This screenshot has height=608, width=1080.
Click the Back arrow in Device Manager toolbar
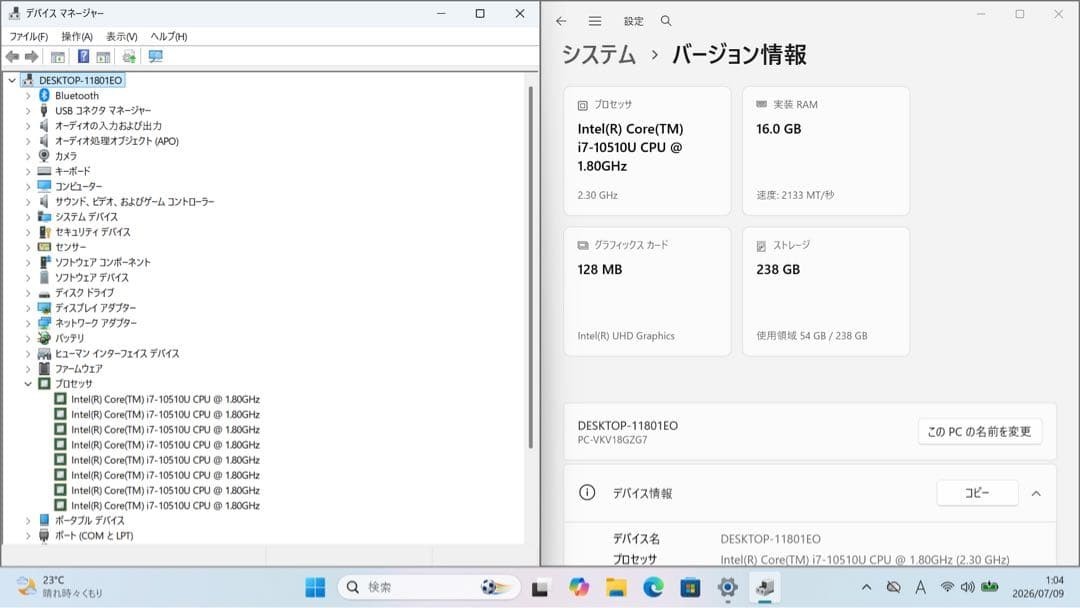click(x=12, y=56)
